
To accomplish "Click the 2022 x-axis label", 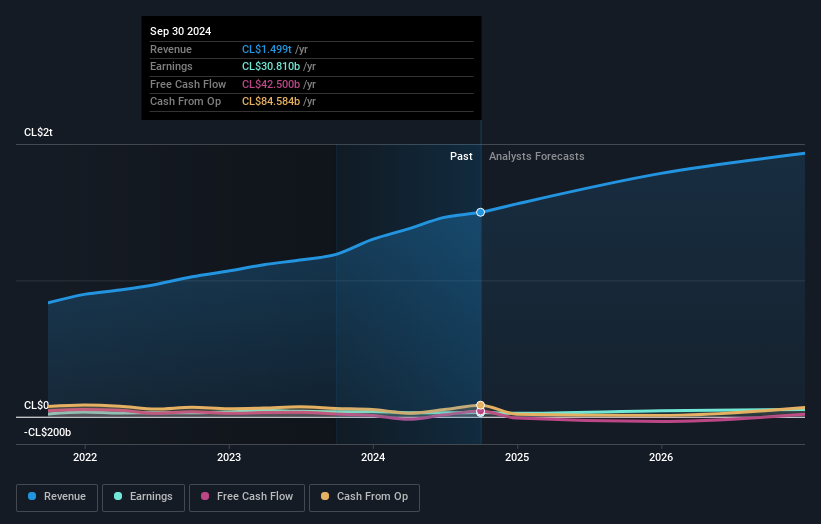I will click(x=85, y=457).
